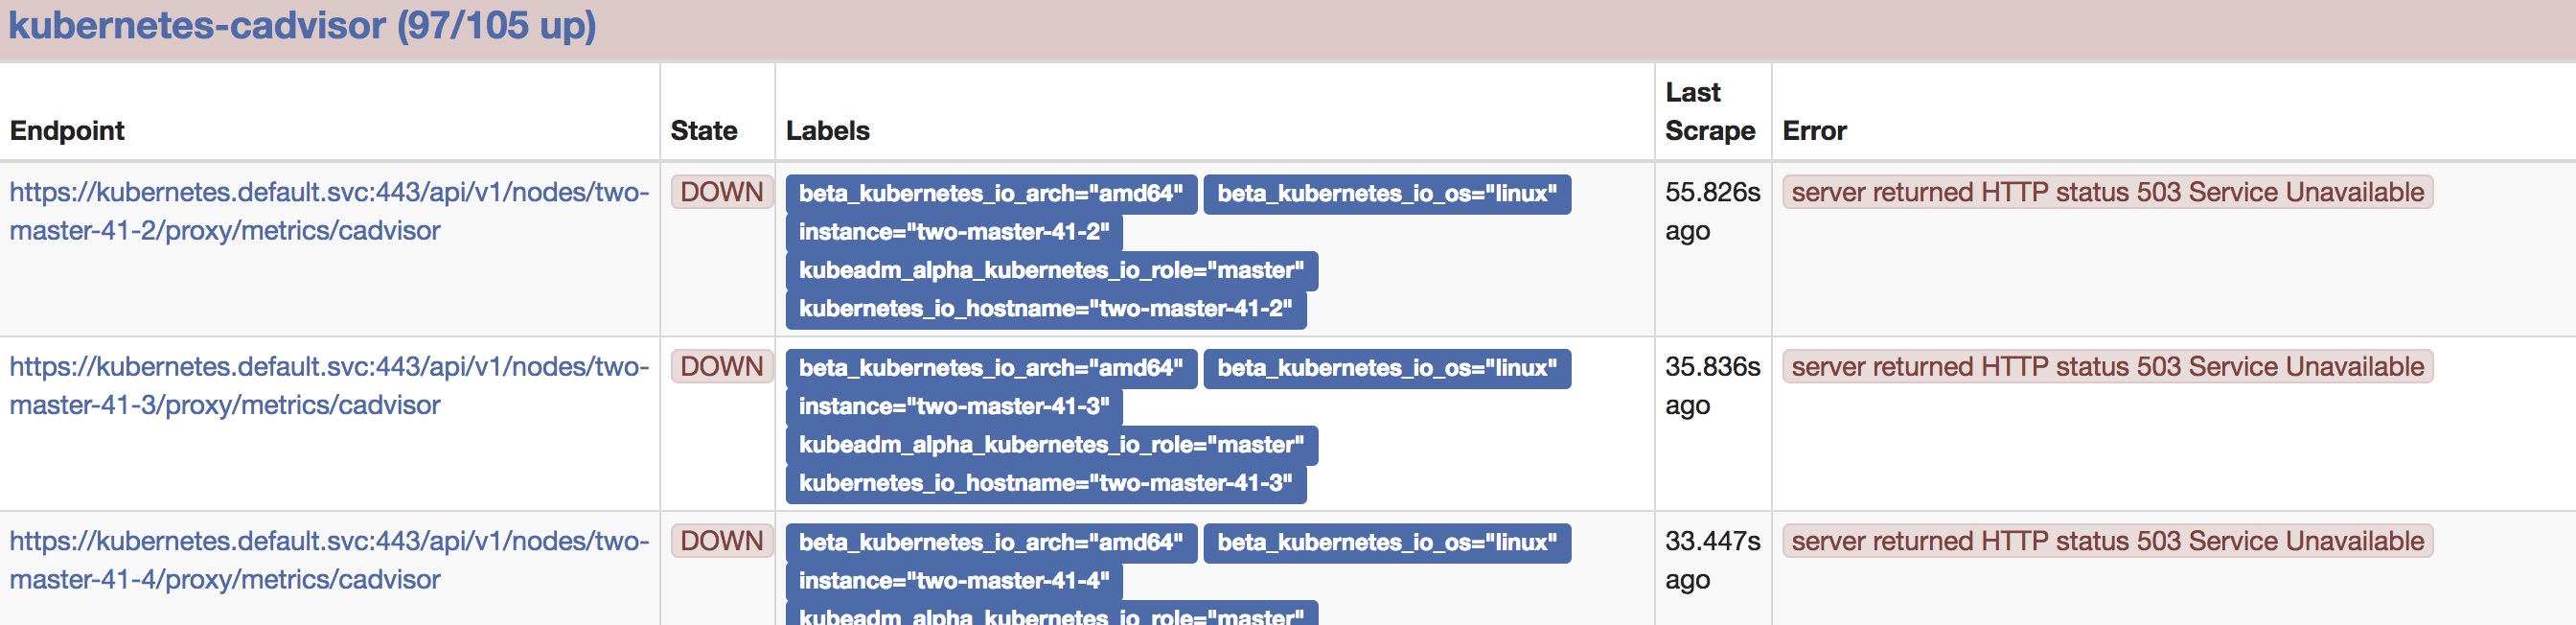Viewport: 2576px width, 625px height.
Task: Click the 503 error message for two-master-41-4
Action: point(2108,541)
